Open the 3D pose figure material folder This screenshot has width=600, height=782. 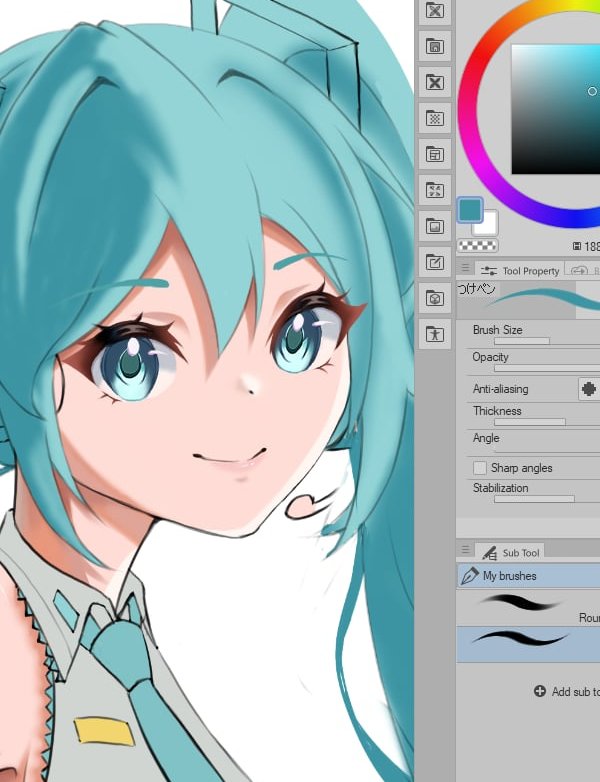click(435, 334)
